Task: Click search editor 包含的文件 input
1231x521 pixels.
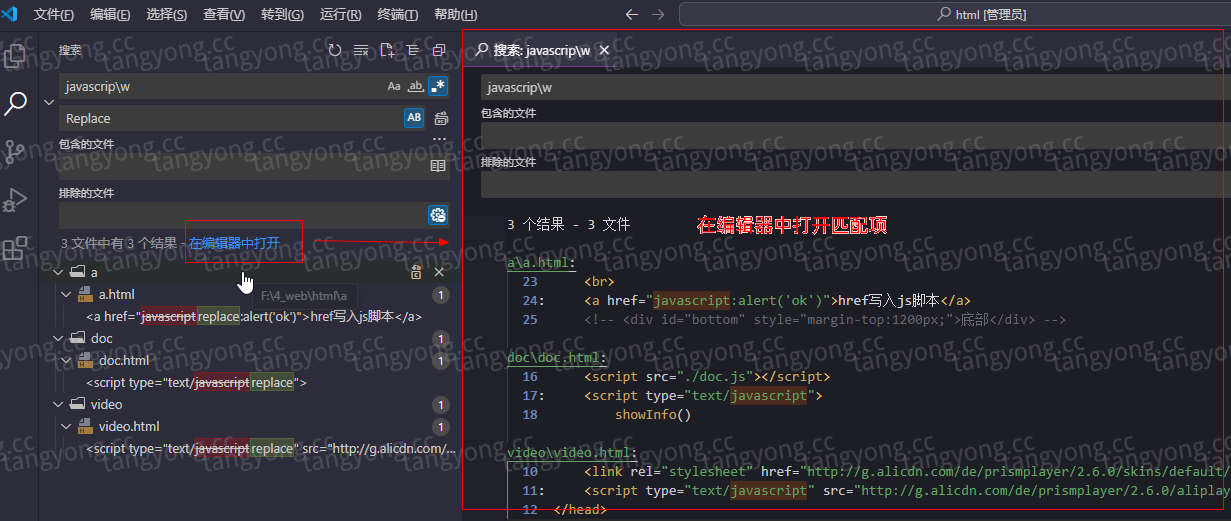Action: coord(855,135)
